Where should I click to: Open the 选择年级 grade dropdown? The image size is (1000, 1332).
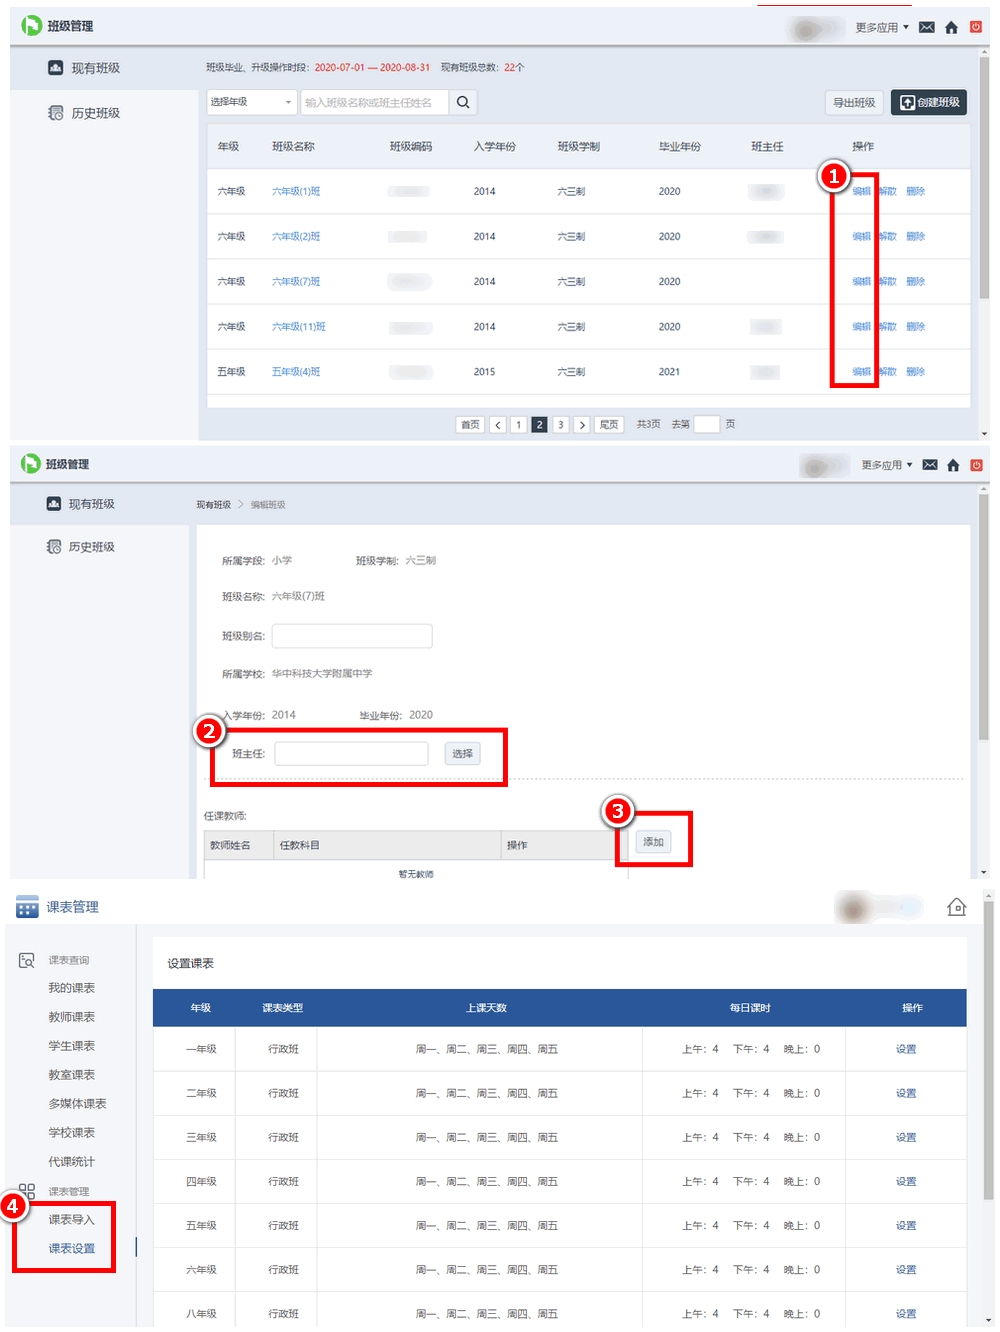point(251,102)
